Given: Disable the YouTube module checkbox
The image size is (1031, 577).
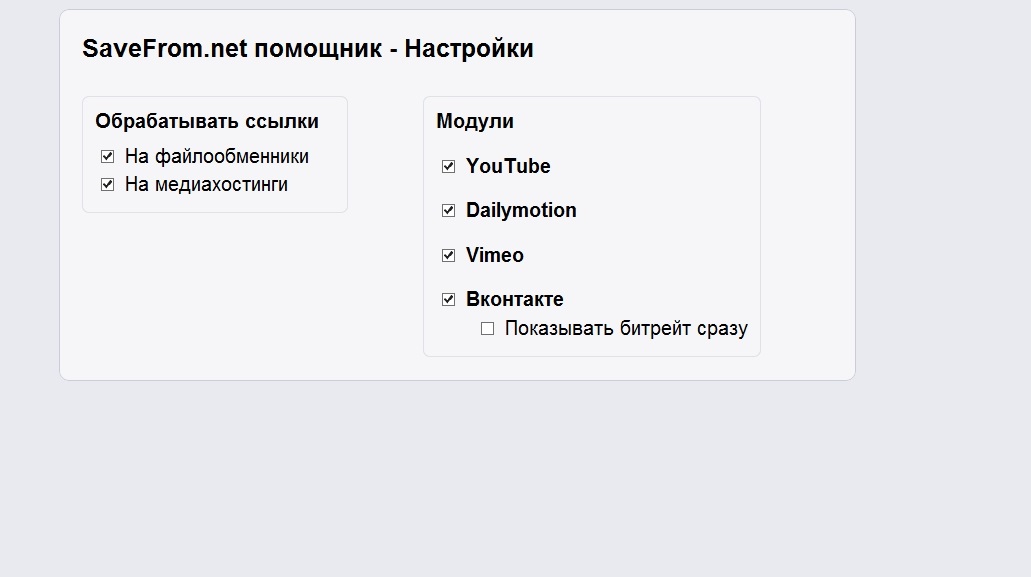Looking at the screenshot, I should (449, 166).
